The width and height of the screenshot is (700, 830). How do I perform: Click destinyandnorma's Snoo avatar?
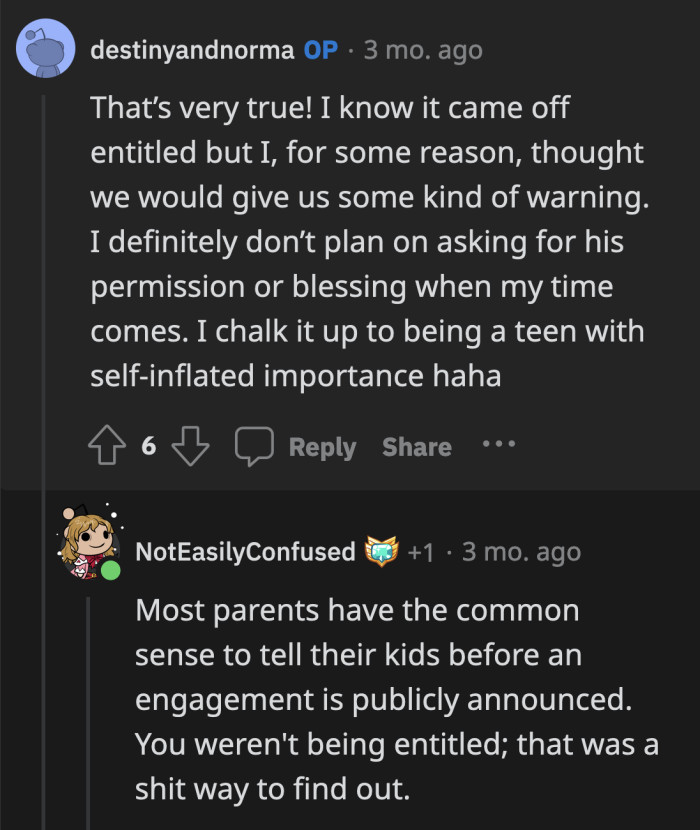click(47, 48)
